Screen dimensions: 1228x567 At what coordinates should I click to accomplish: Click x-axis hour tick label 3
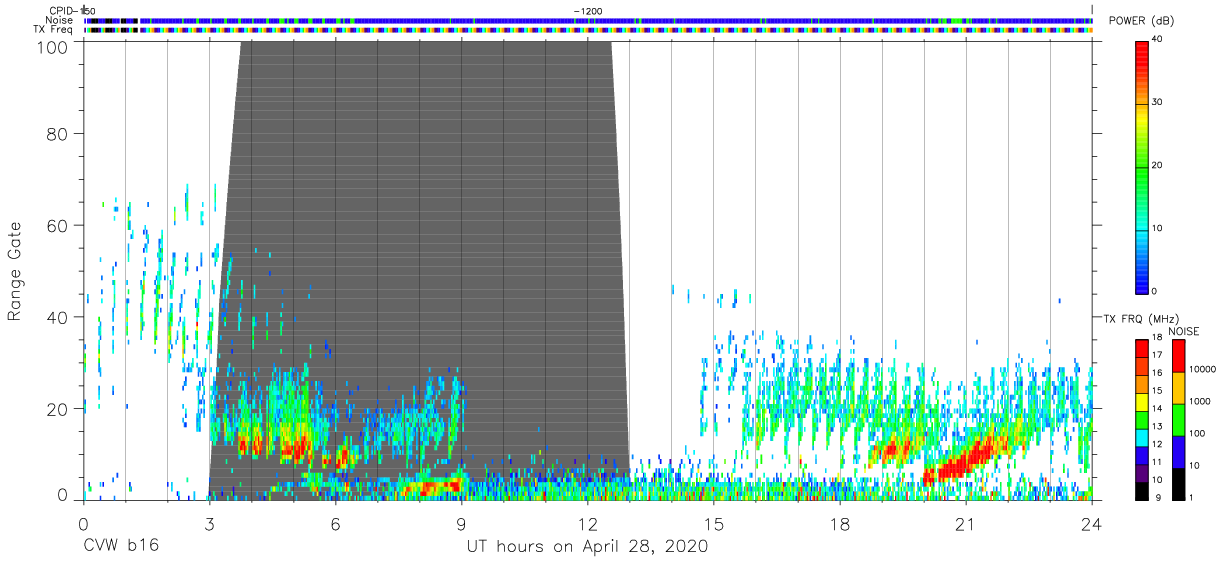pyautogui.click(x=209, y=523)
